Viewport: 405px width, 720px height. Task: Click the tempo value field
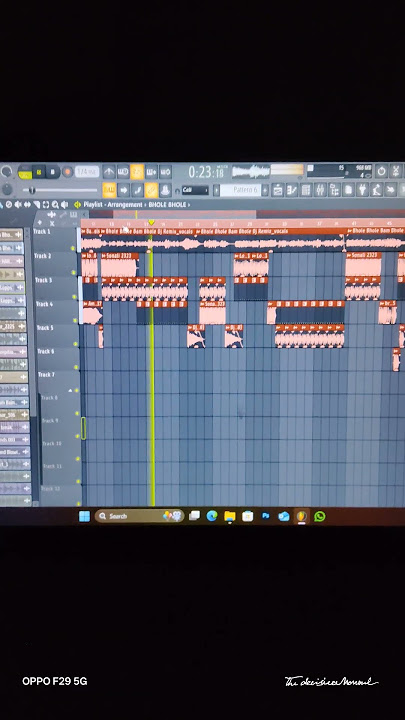(x=87, y=172)
